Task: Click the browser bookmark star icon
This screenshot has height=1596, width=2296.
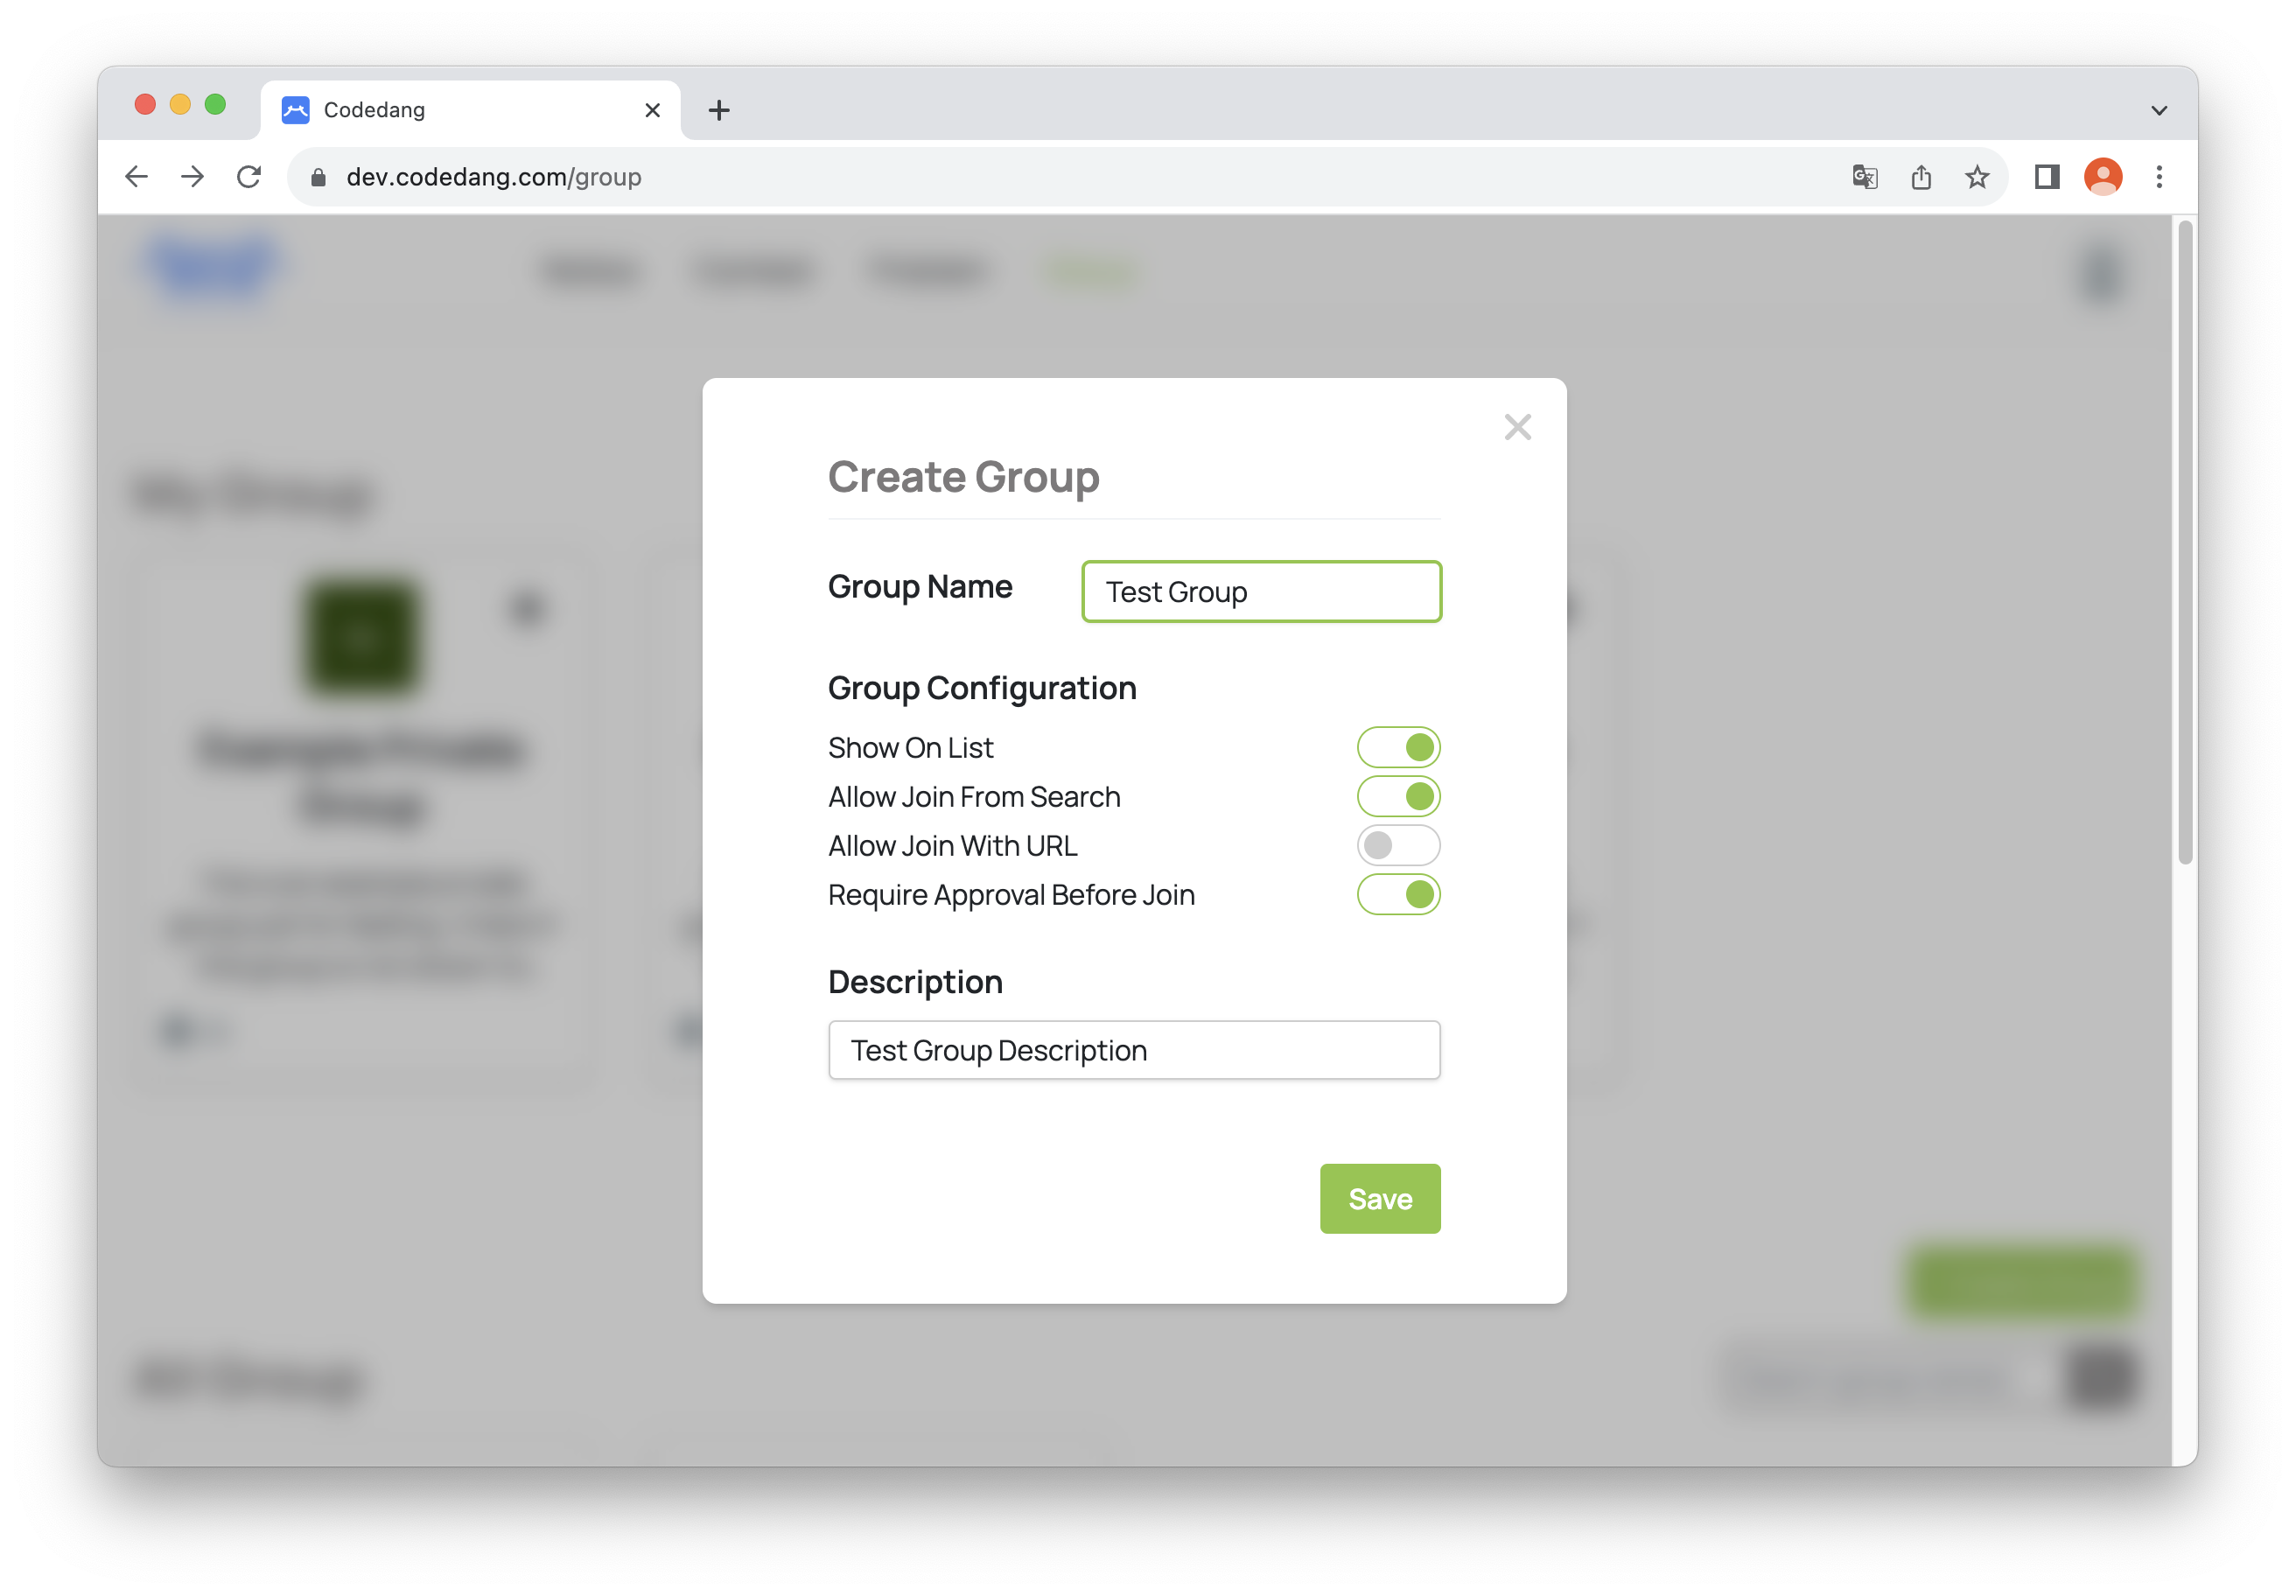Action: pos(1977,176)
